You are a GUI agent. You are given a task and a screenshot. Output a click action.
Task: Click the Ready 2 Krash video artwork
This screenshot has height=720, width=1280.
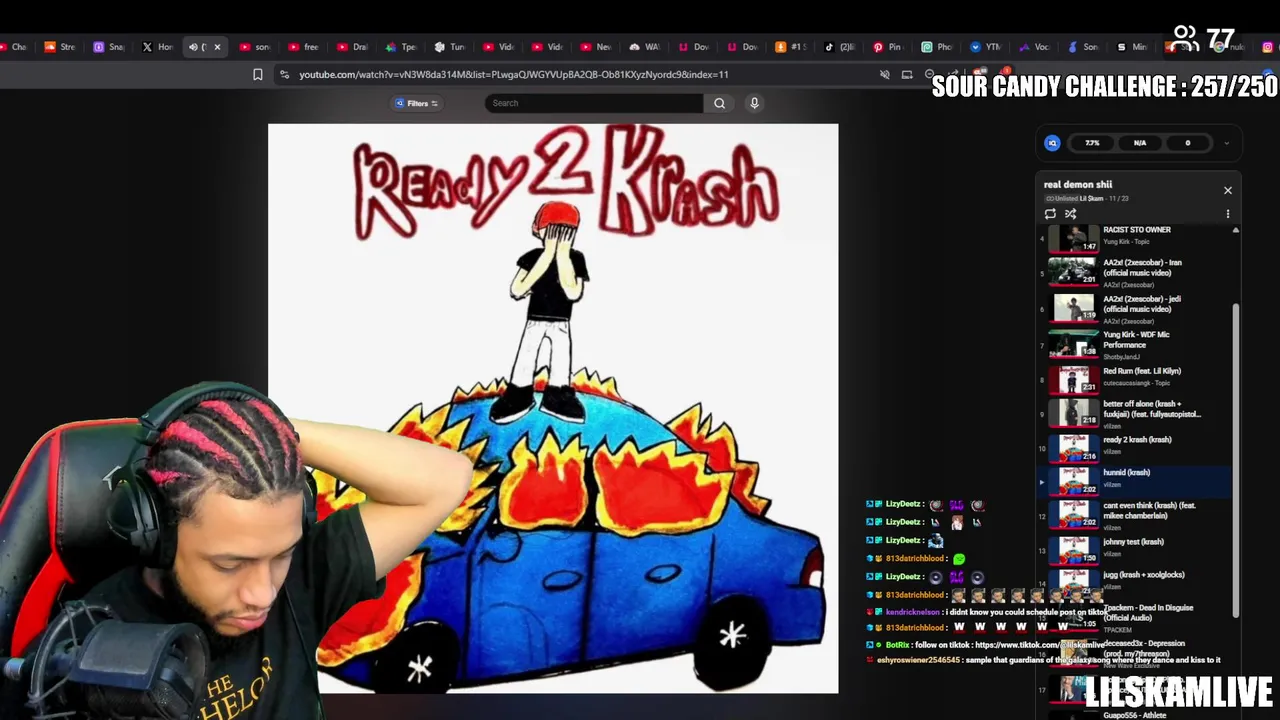tap(553, 408)
